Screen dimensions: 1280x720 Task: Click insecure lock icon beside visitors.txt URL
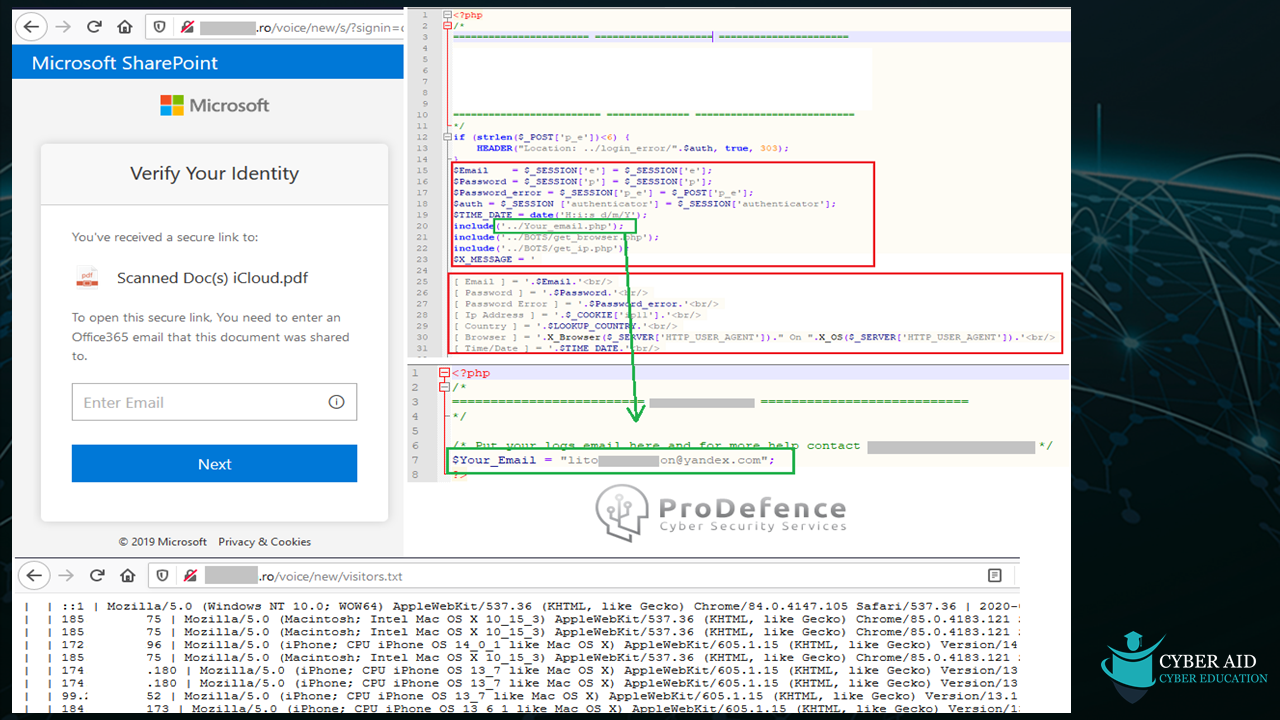[x=188, y=575]
